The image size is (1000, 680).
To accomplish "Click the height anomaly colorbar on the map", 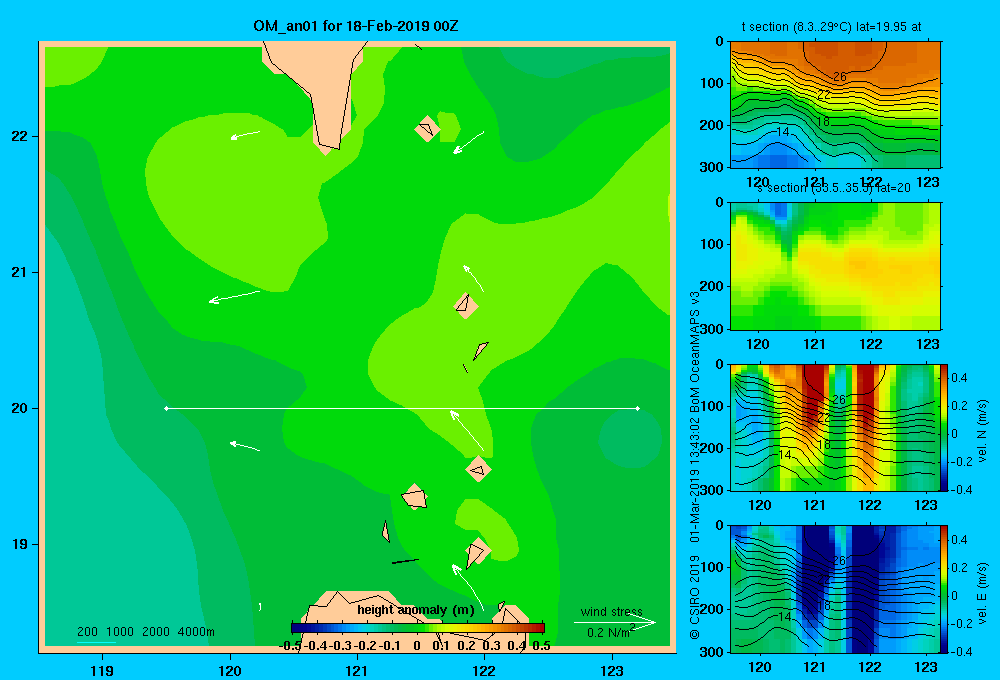I will (418, 628).
